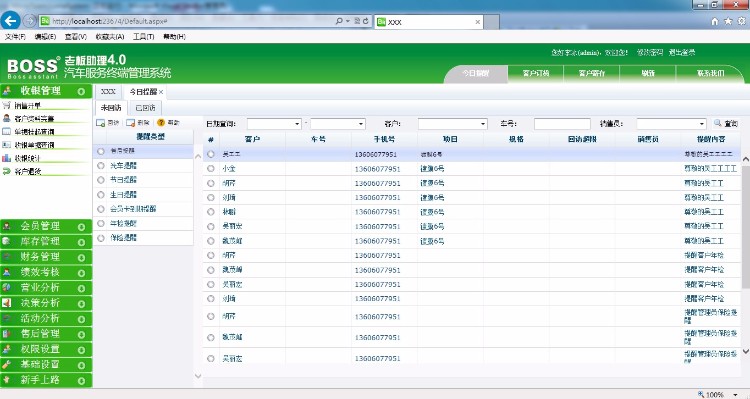
Task: Open browser settings gear icon
Action: pyautogui.click(x=741, y=22)
